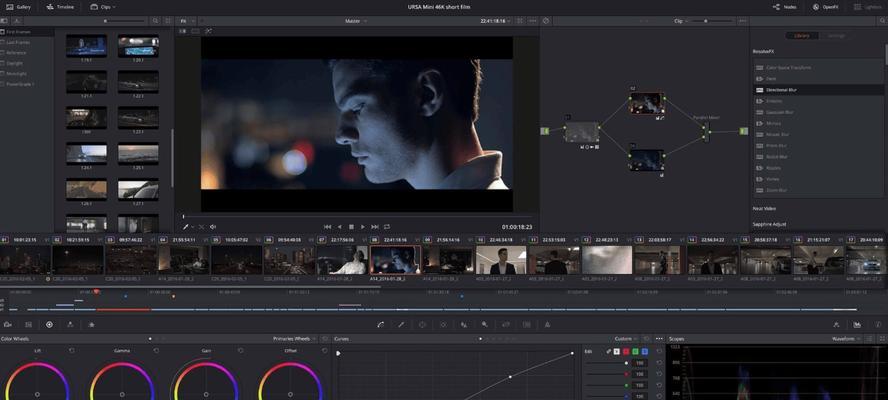Open the Color Match palette icon
This screenshot has width=888, height=400.
28,325
